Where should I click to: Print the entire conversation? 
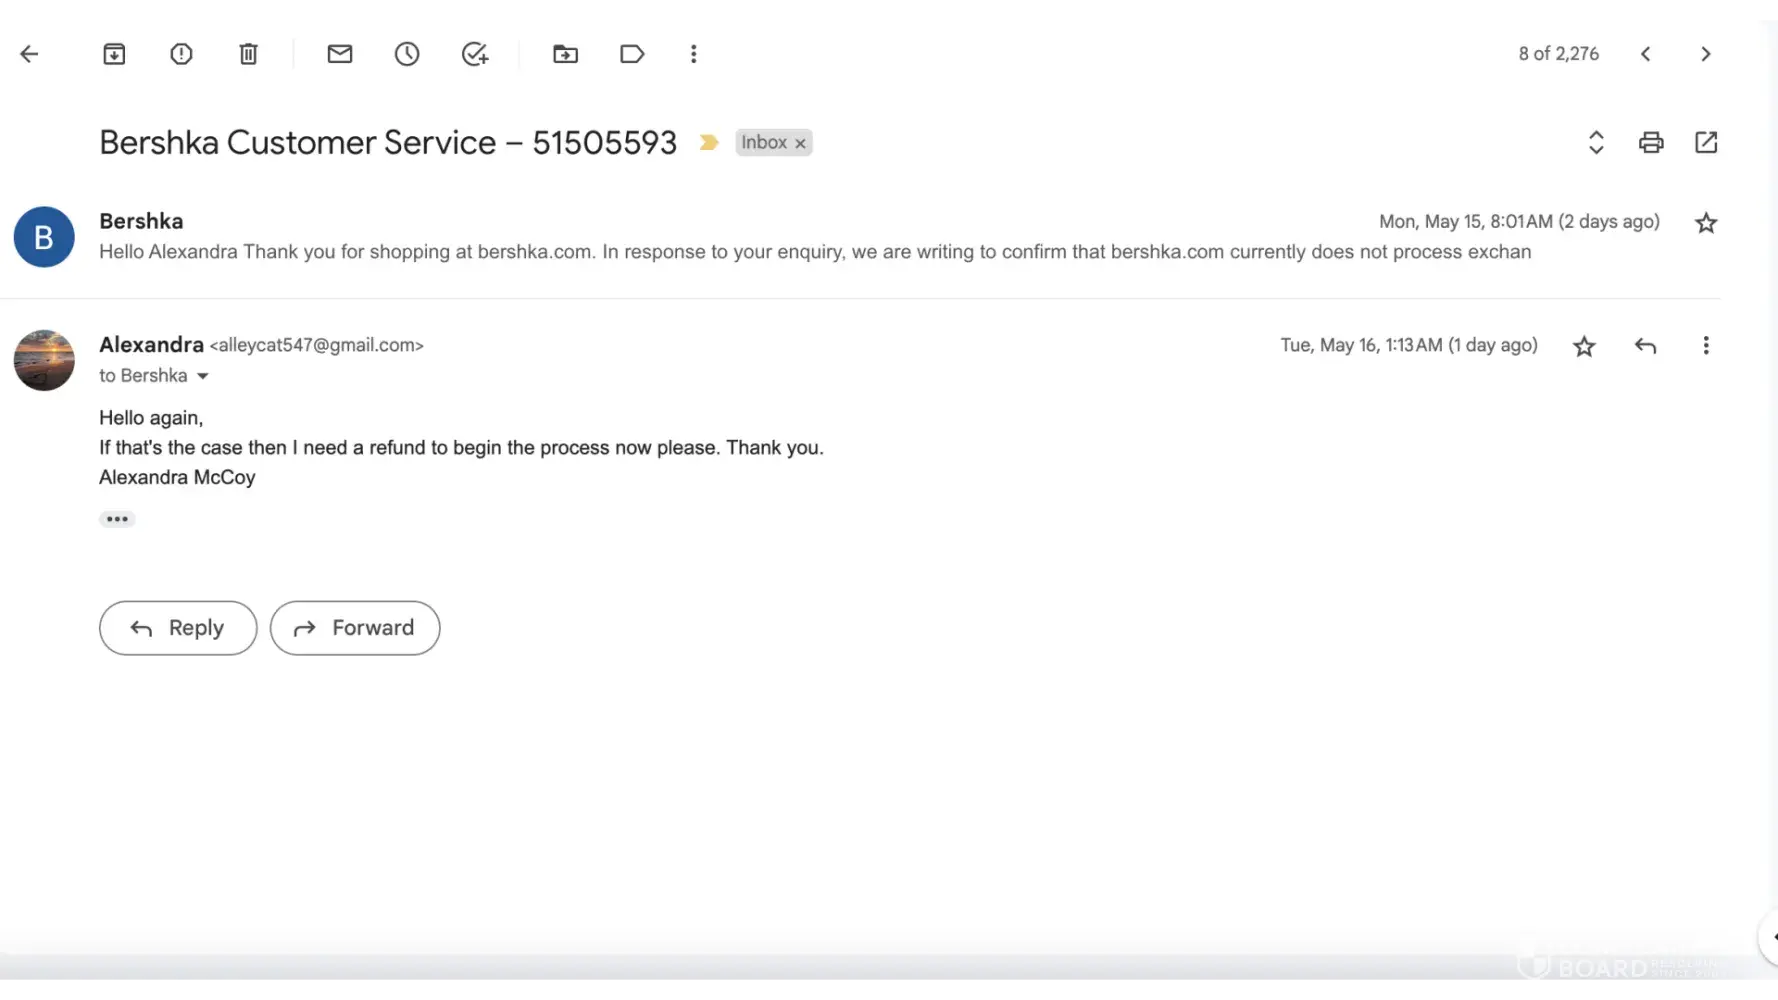(1651, 143)
